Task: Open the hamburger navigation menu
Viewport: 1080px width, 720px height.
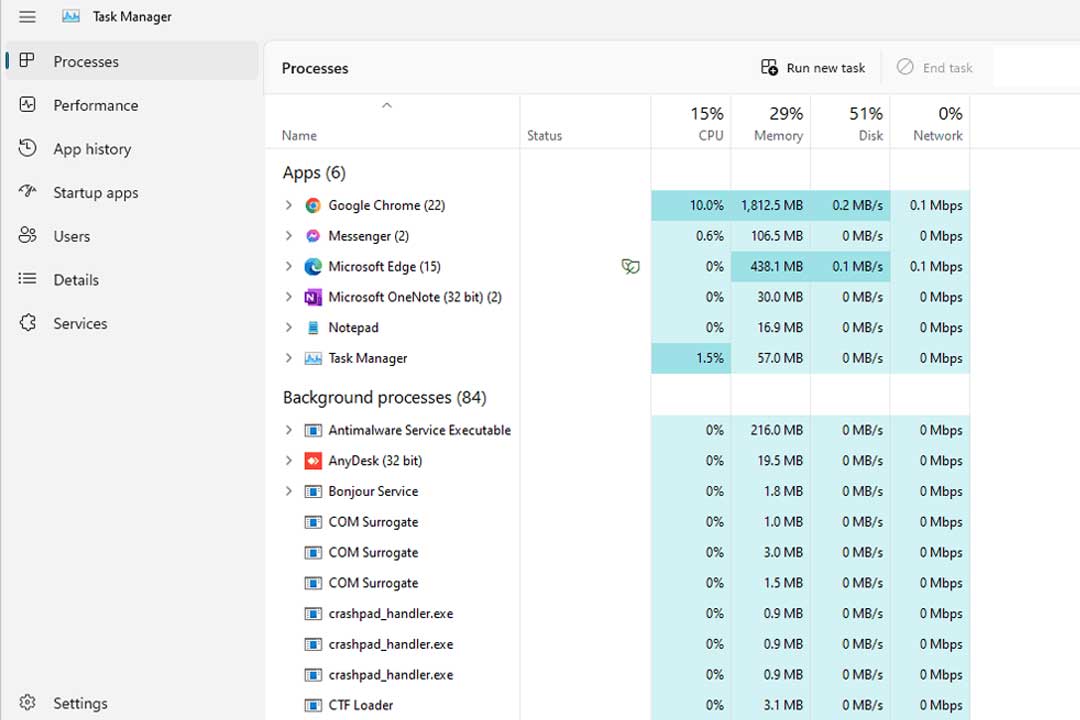Action: [27, 17]
